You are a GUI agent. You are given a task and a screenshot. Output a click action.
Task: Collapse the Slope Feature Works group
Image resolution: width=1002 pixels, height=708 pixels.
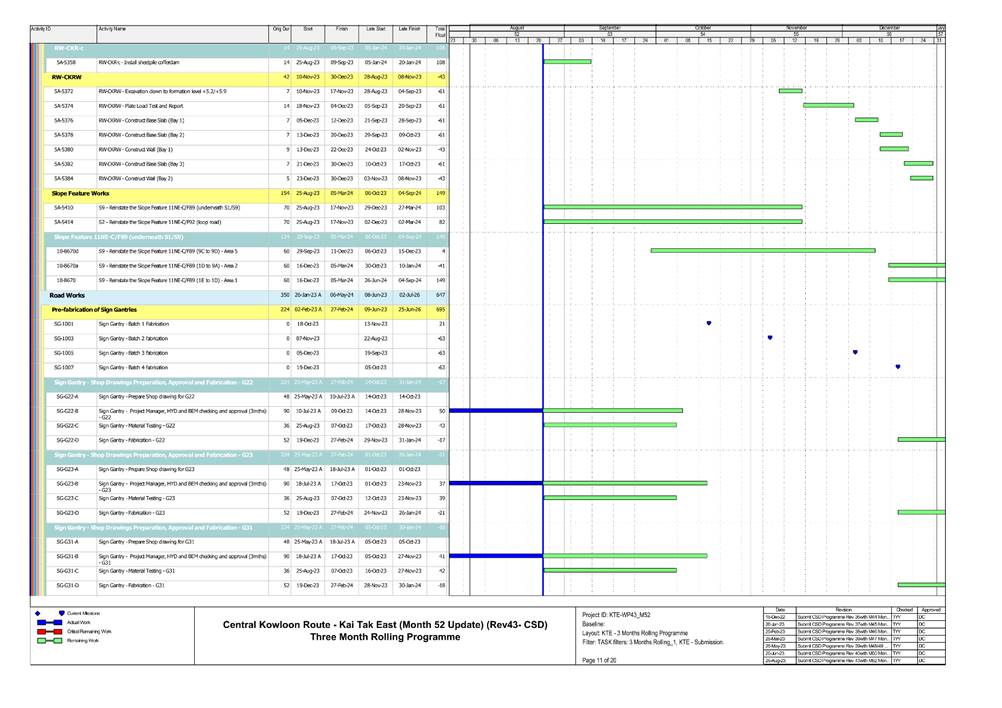[80, 193]
